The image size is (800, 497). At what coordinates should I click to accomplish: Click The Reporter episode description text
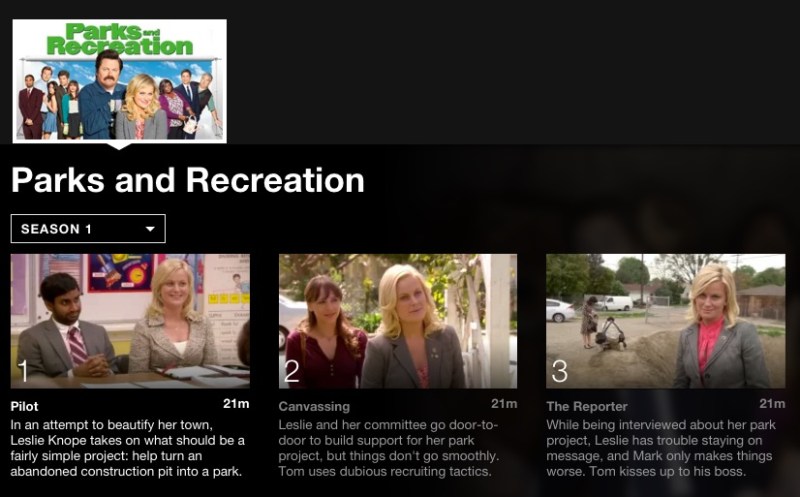point(661,448)
